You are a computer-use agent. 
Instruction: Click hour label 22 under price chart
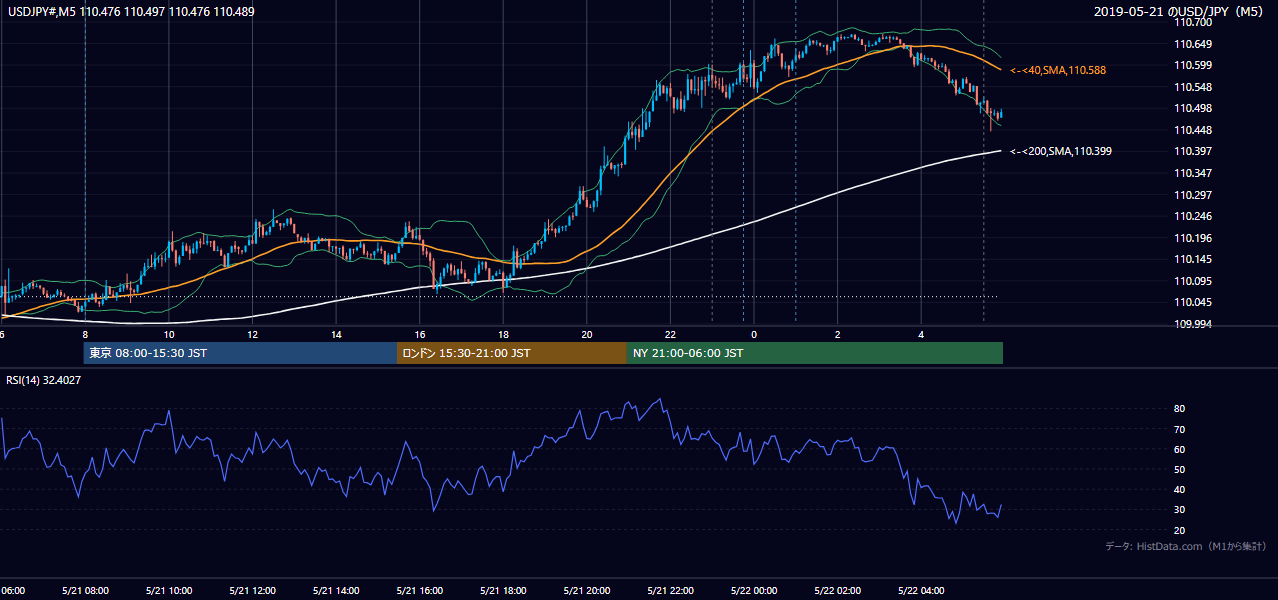pyautogui.click(x=670, y=334)
